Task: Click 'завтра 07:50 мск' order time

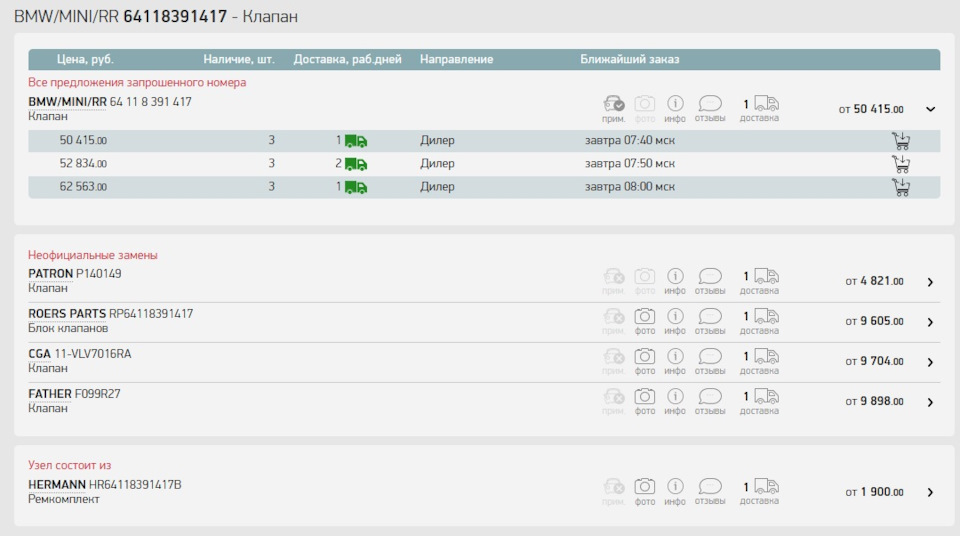Action: 629,164
